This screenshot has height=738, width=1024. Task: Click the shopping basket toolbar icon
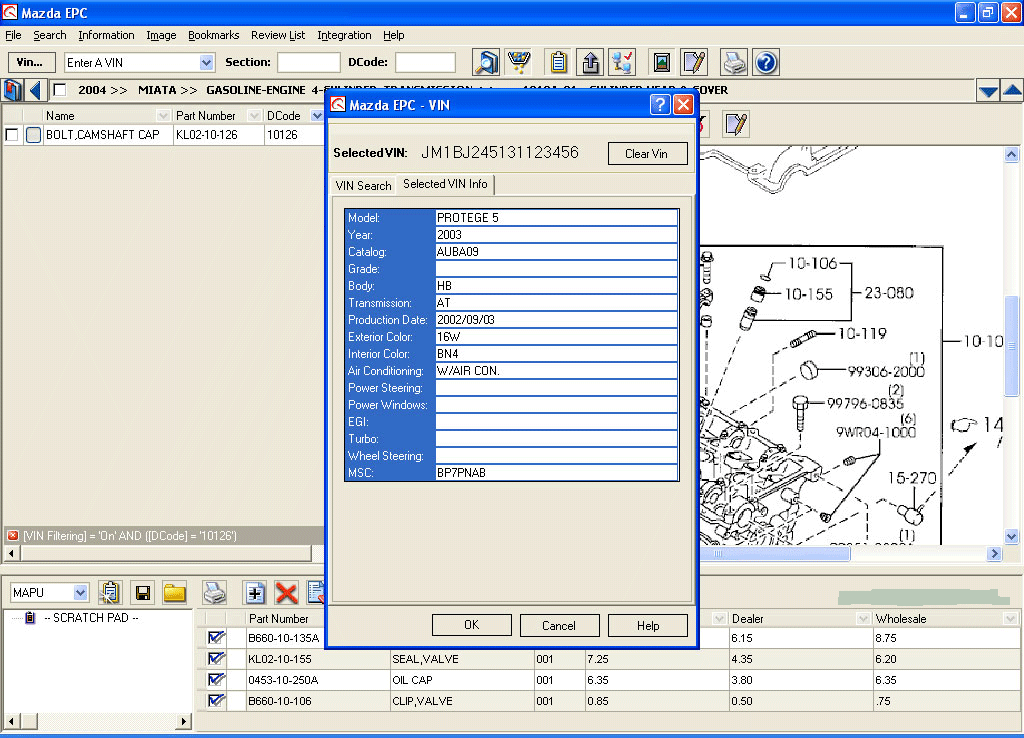click(x=519, y=63)
